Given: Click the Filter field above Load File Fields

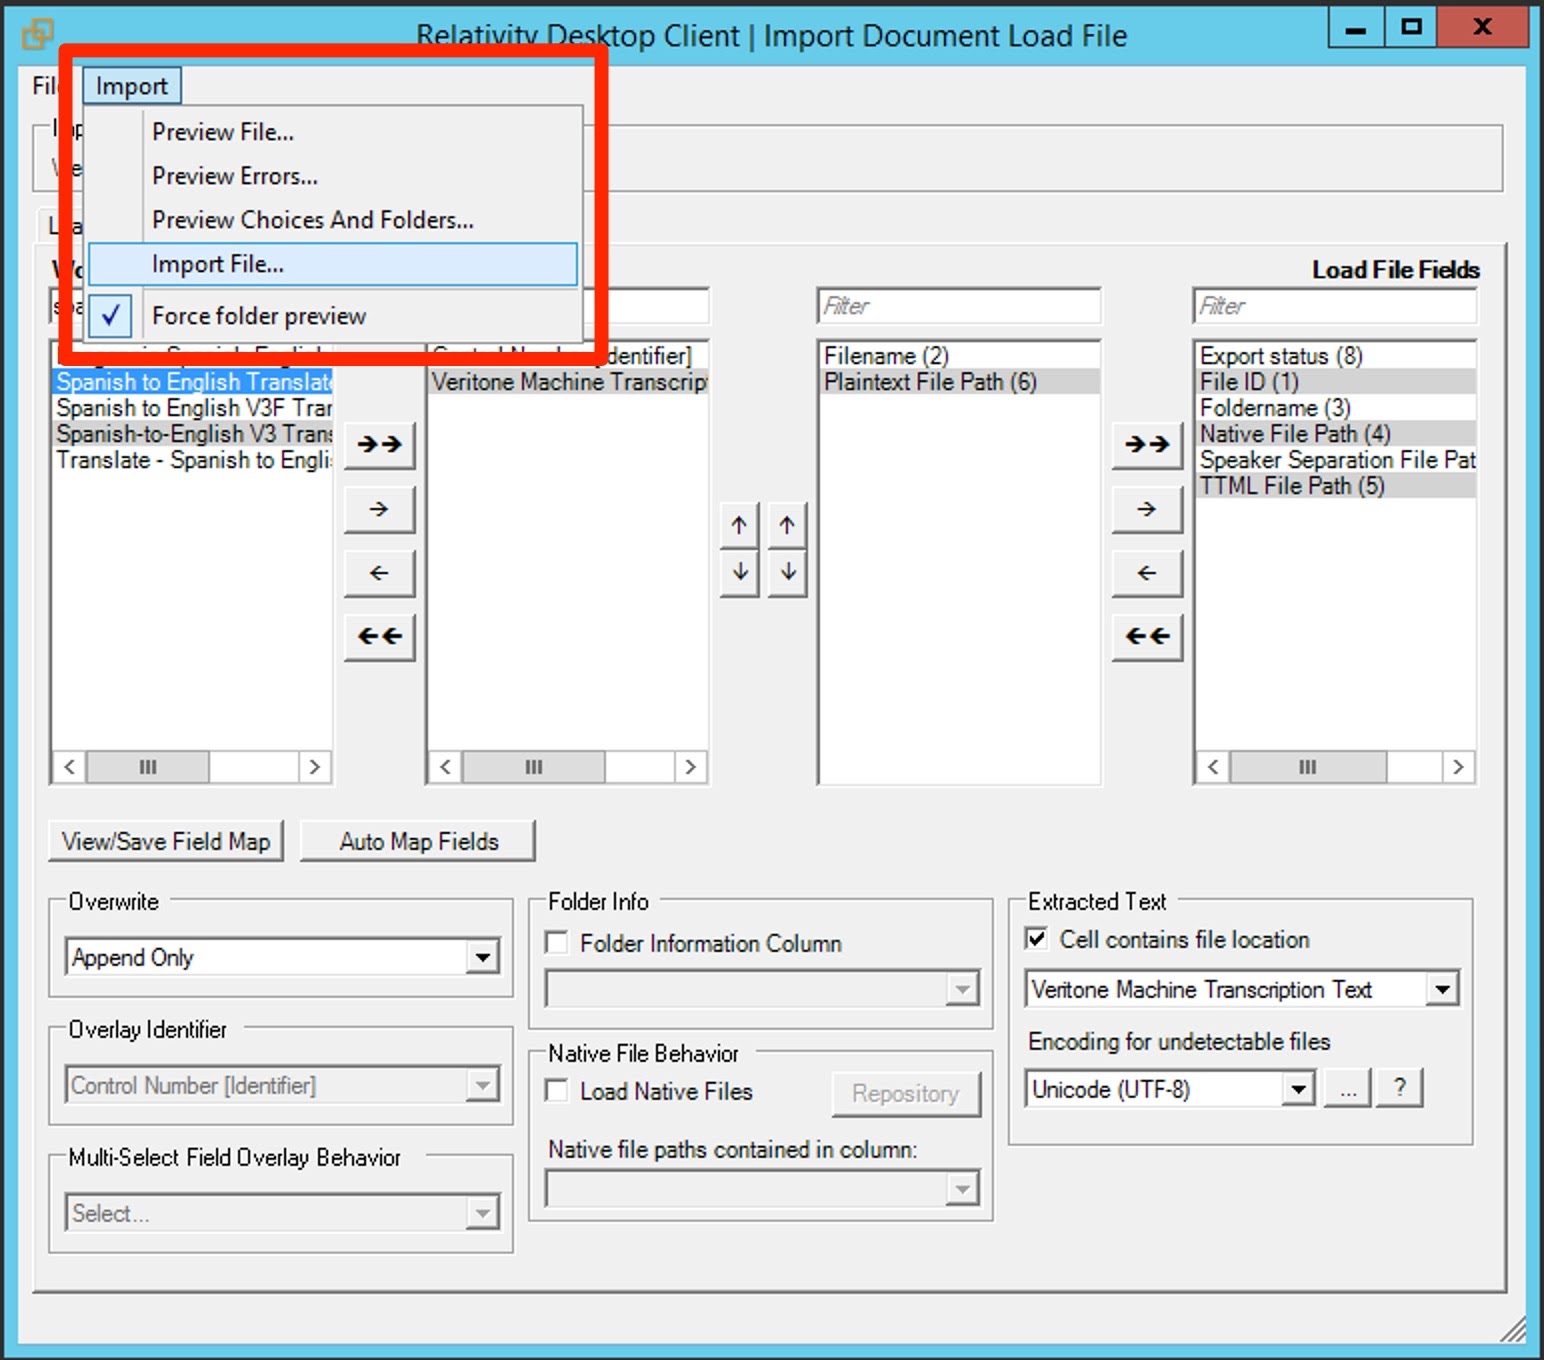Looking at the screenshot, I should [x=1334, y=306].
